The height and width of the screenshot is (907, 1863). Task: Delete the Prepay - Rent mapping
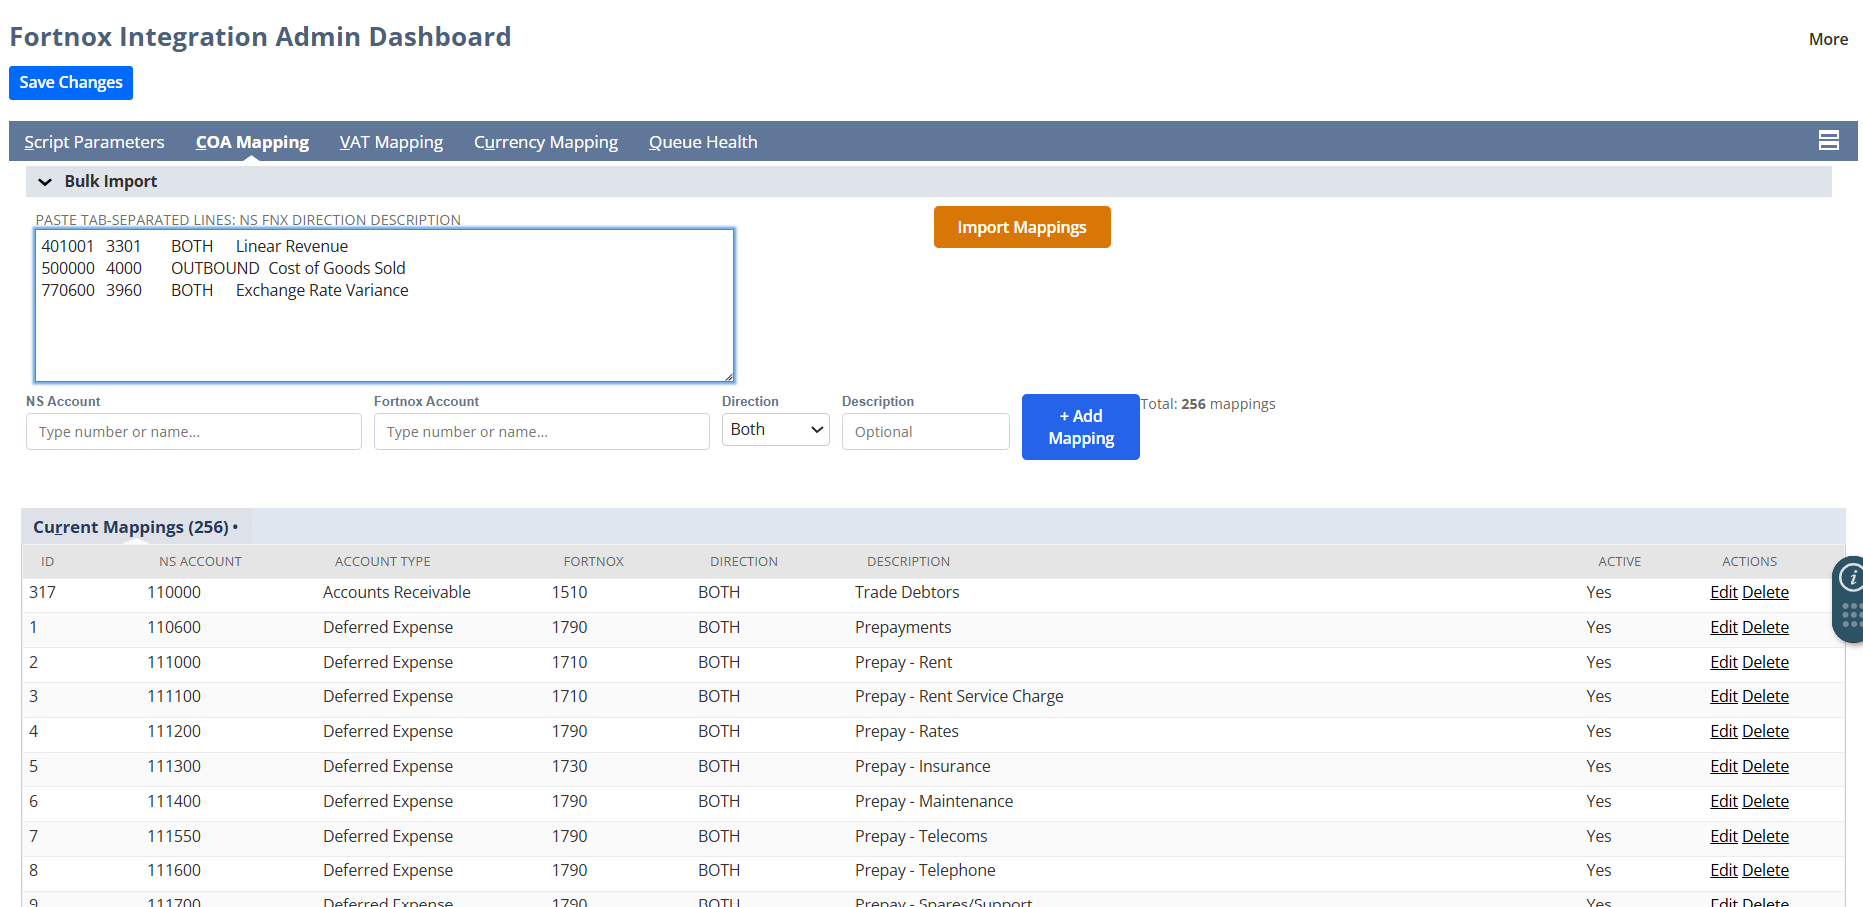coord(1765,662)
